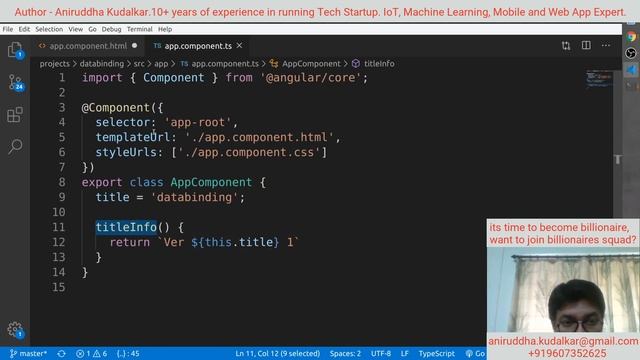Change indentation via Spaces: 2
640x360 pixels.
coord(345,353)
